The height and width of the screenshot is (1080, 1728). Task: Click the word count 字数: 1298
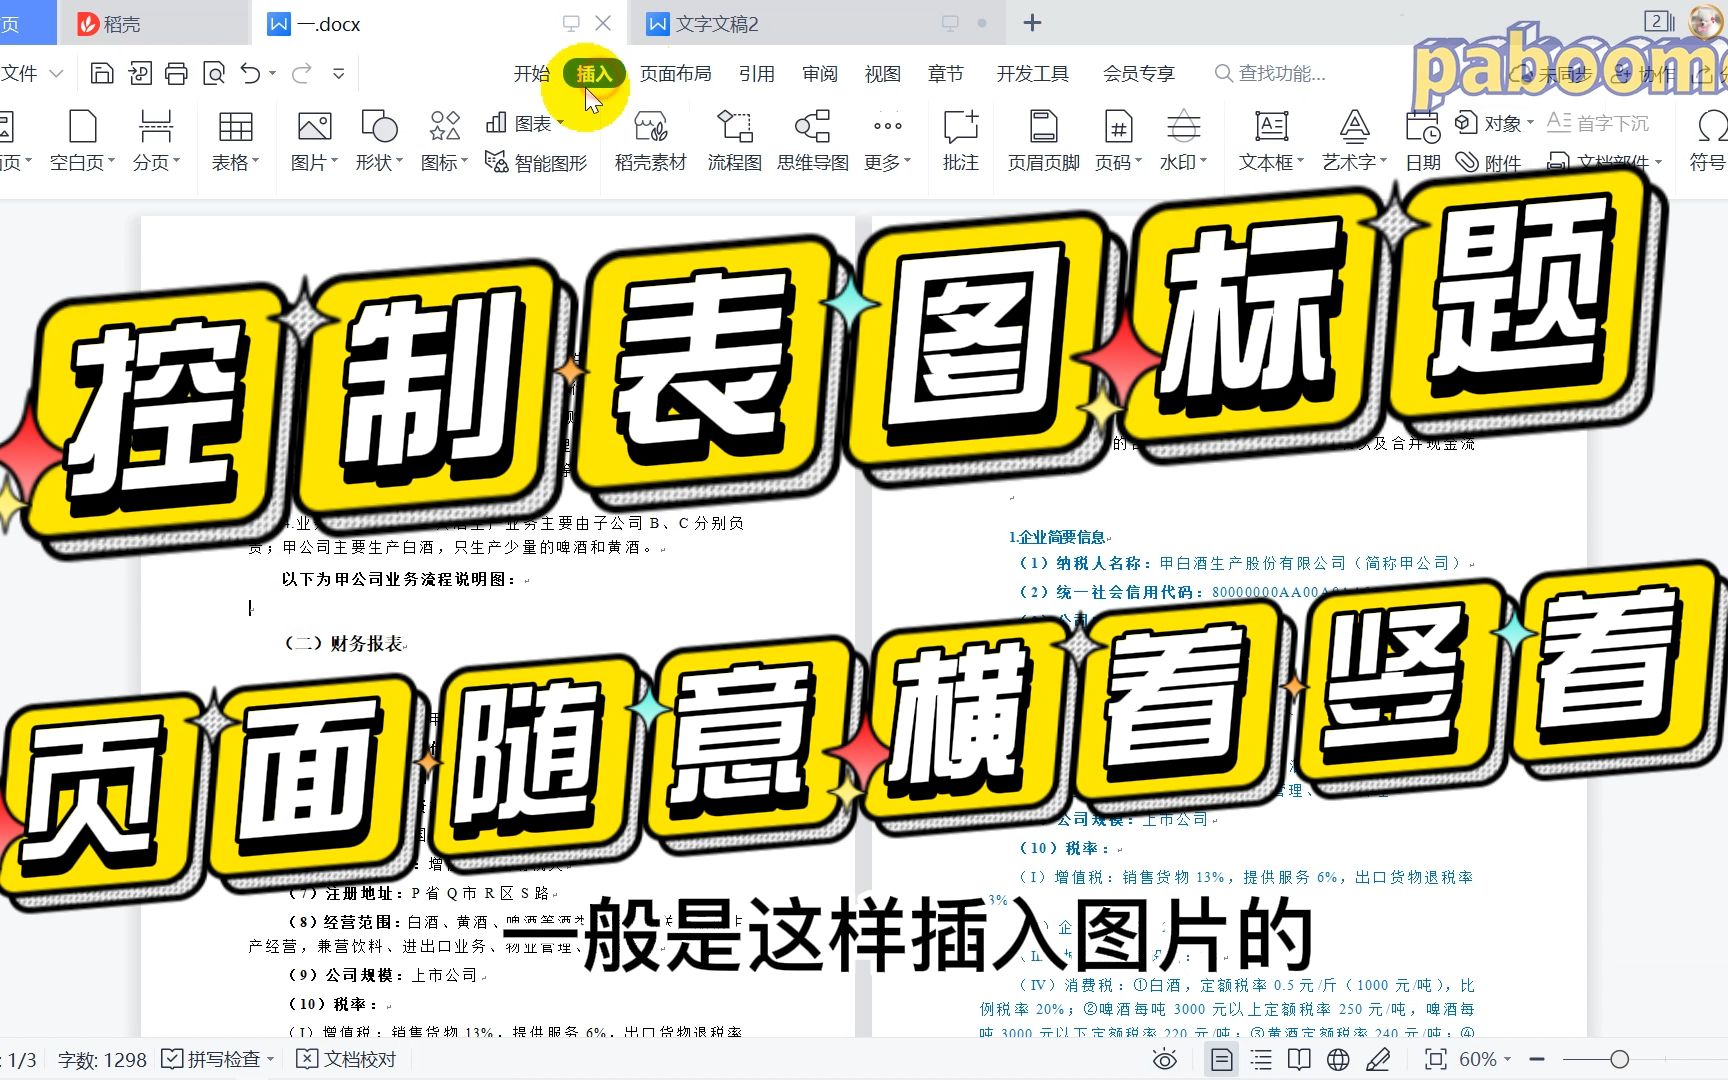[102, 1060]
